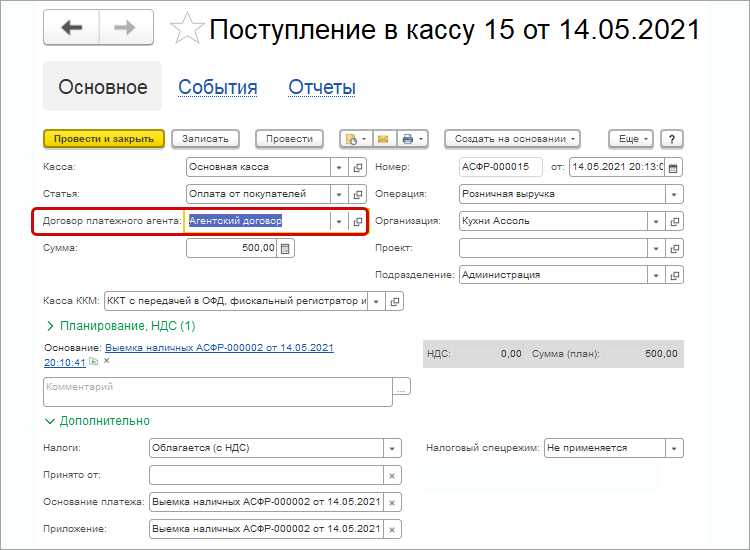Click the Приложение input field
The height and width of the screenshot is (550, 750).
click(266, 529)
